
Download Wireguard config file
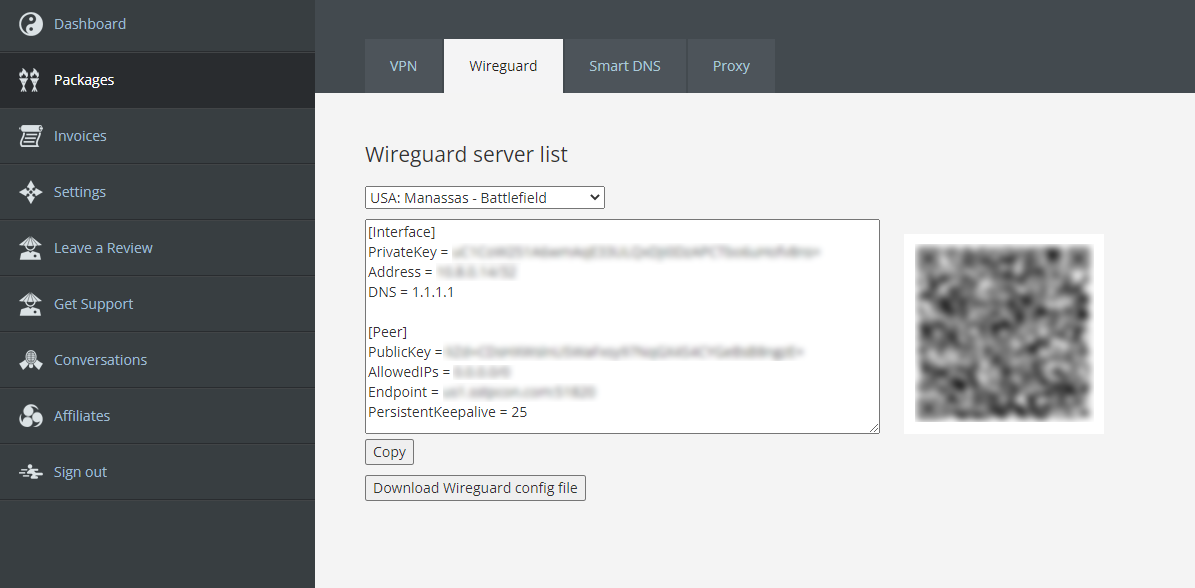475,488
